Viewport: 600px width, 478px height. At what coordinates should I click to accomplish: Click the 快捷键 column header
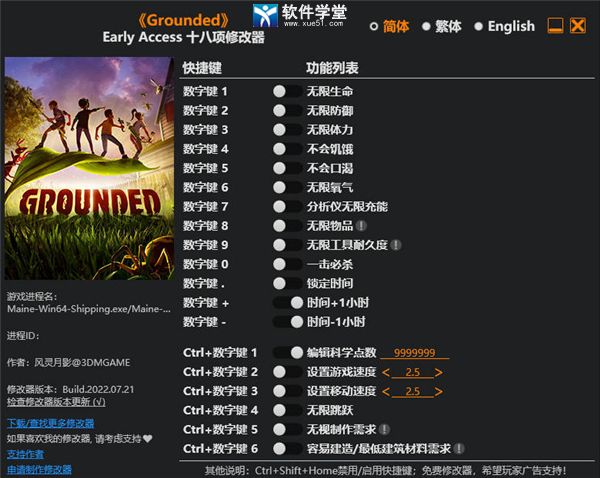click(x=202, y=68)
